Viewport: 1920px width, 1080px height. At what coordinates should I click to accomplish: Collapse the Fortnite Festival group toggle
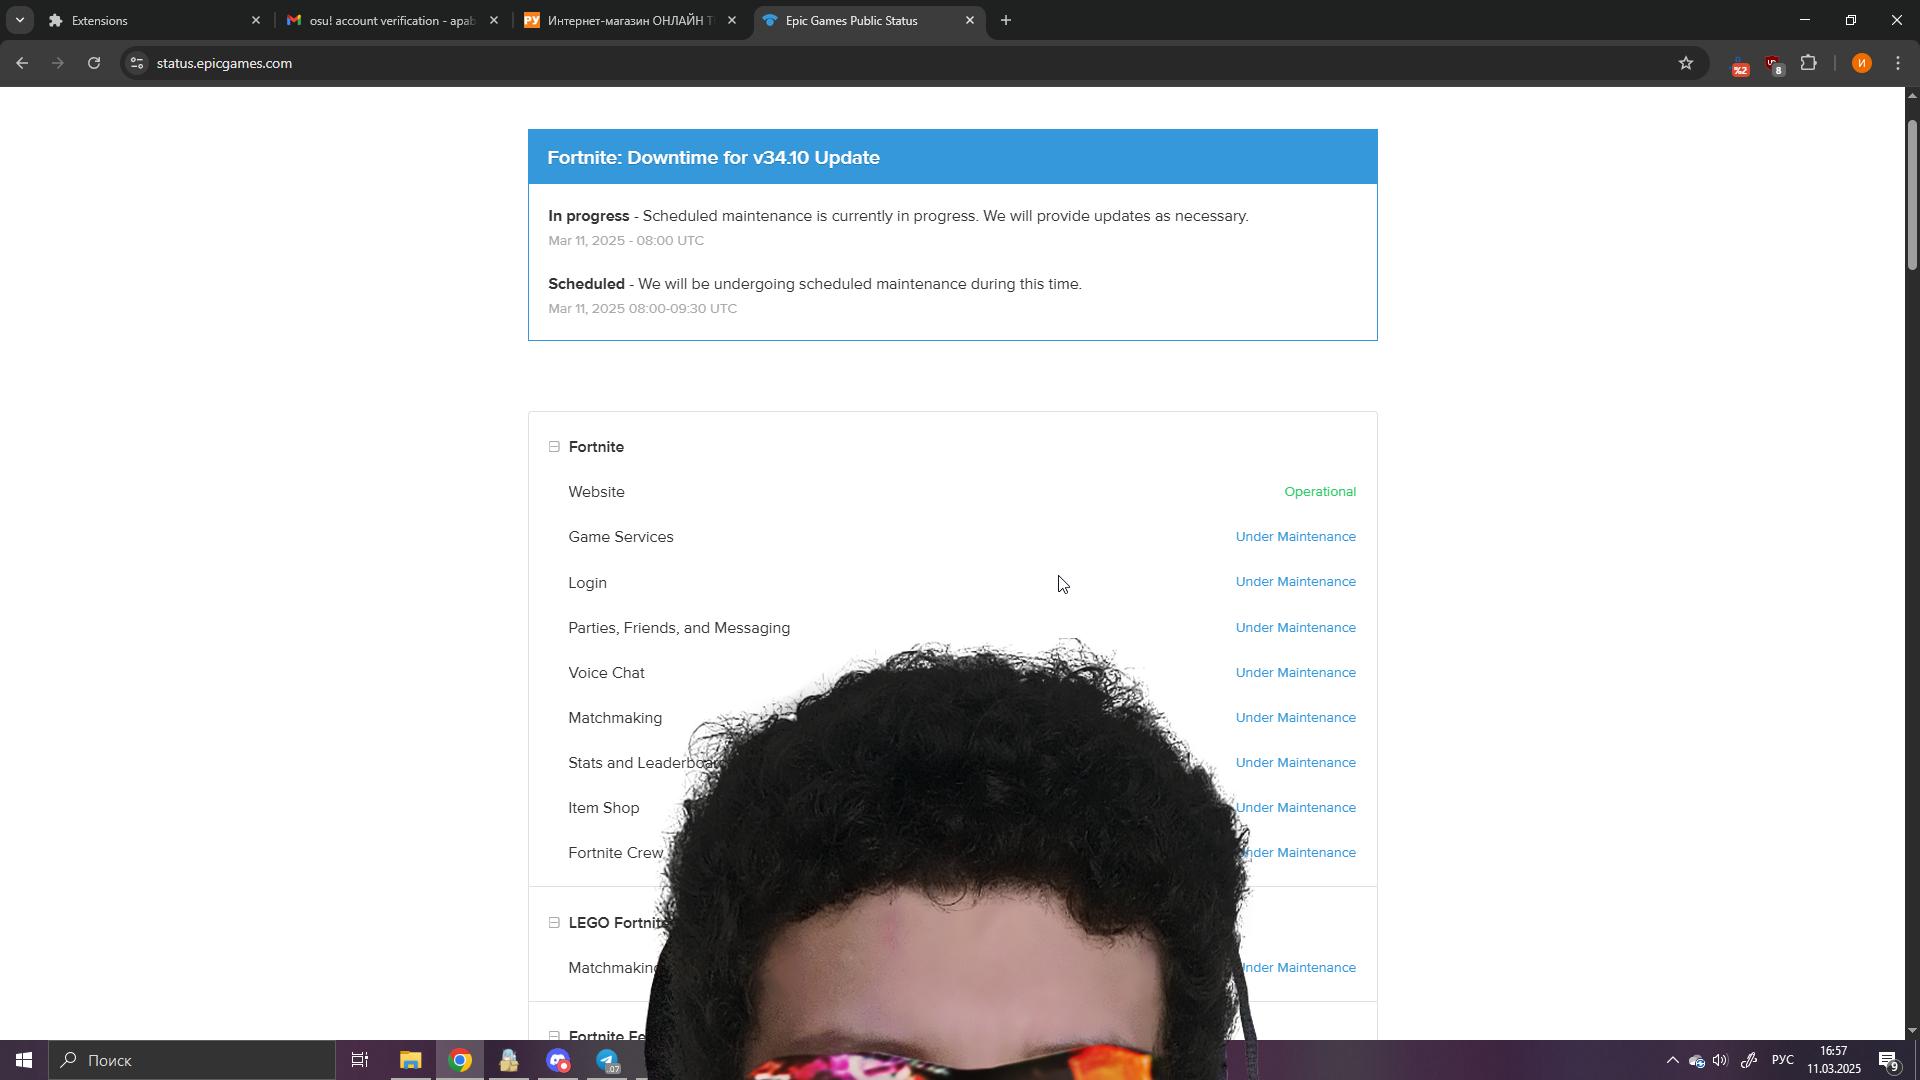click(x=554, y=1035)
